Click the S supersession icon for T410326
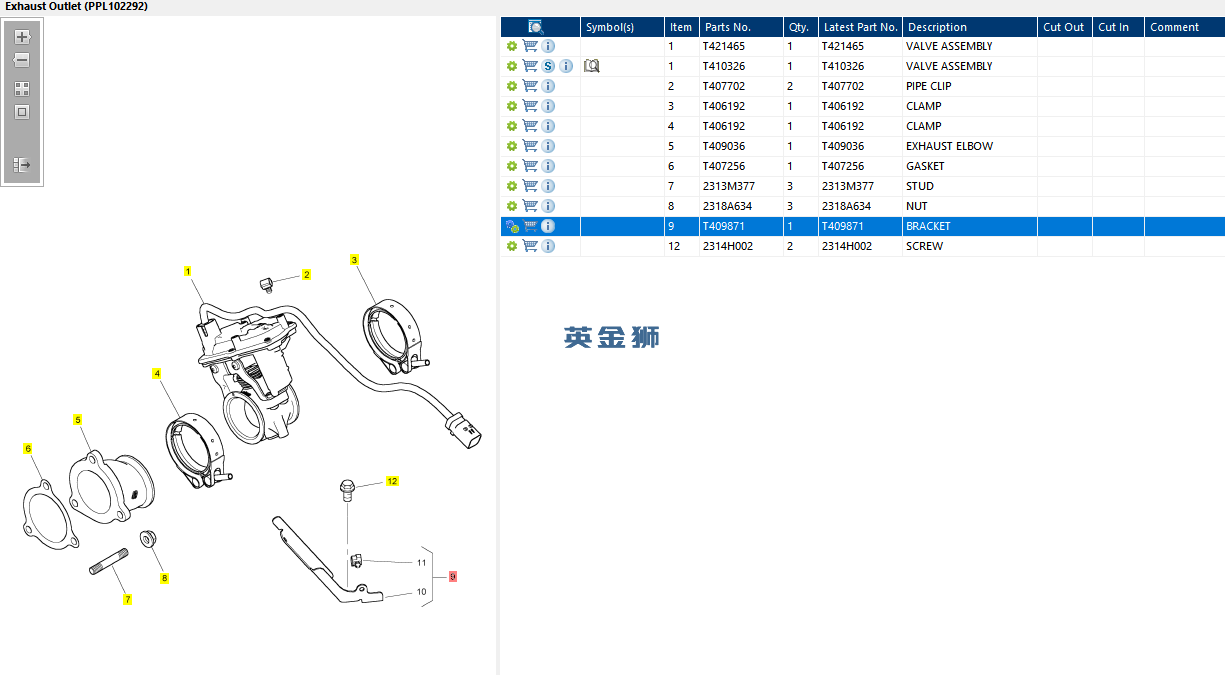Screen dimensions: 1225x675 (x=548, y=66)
